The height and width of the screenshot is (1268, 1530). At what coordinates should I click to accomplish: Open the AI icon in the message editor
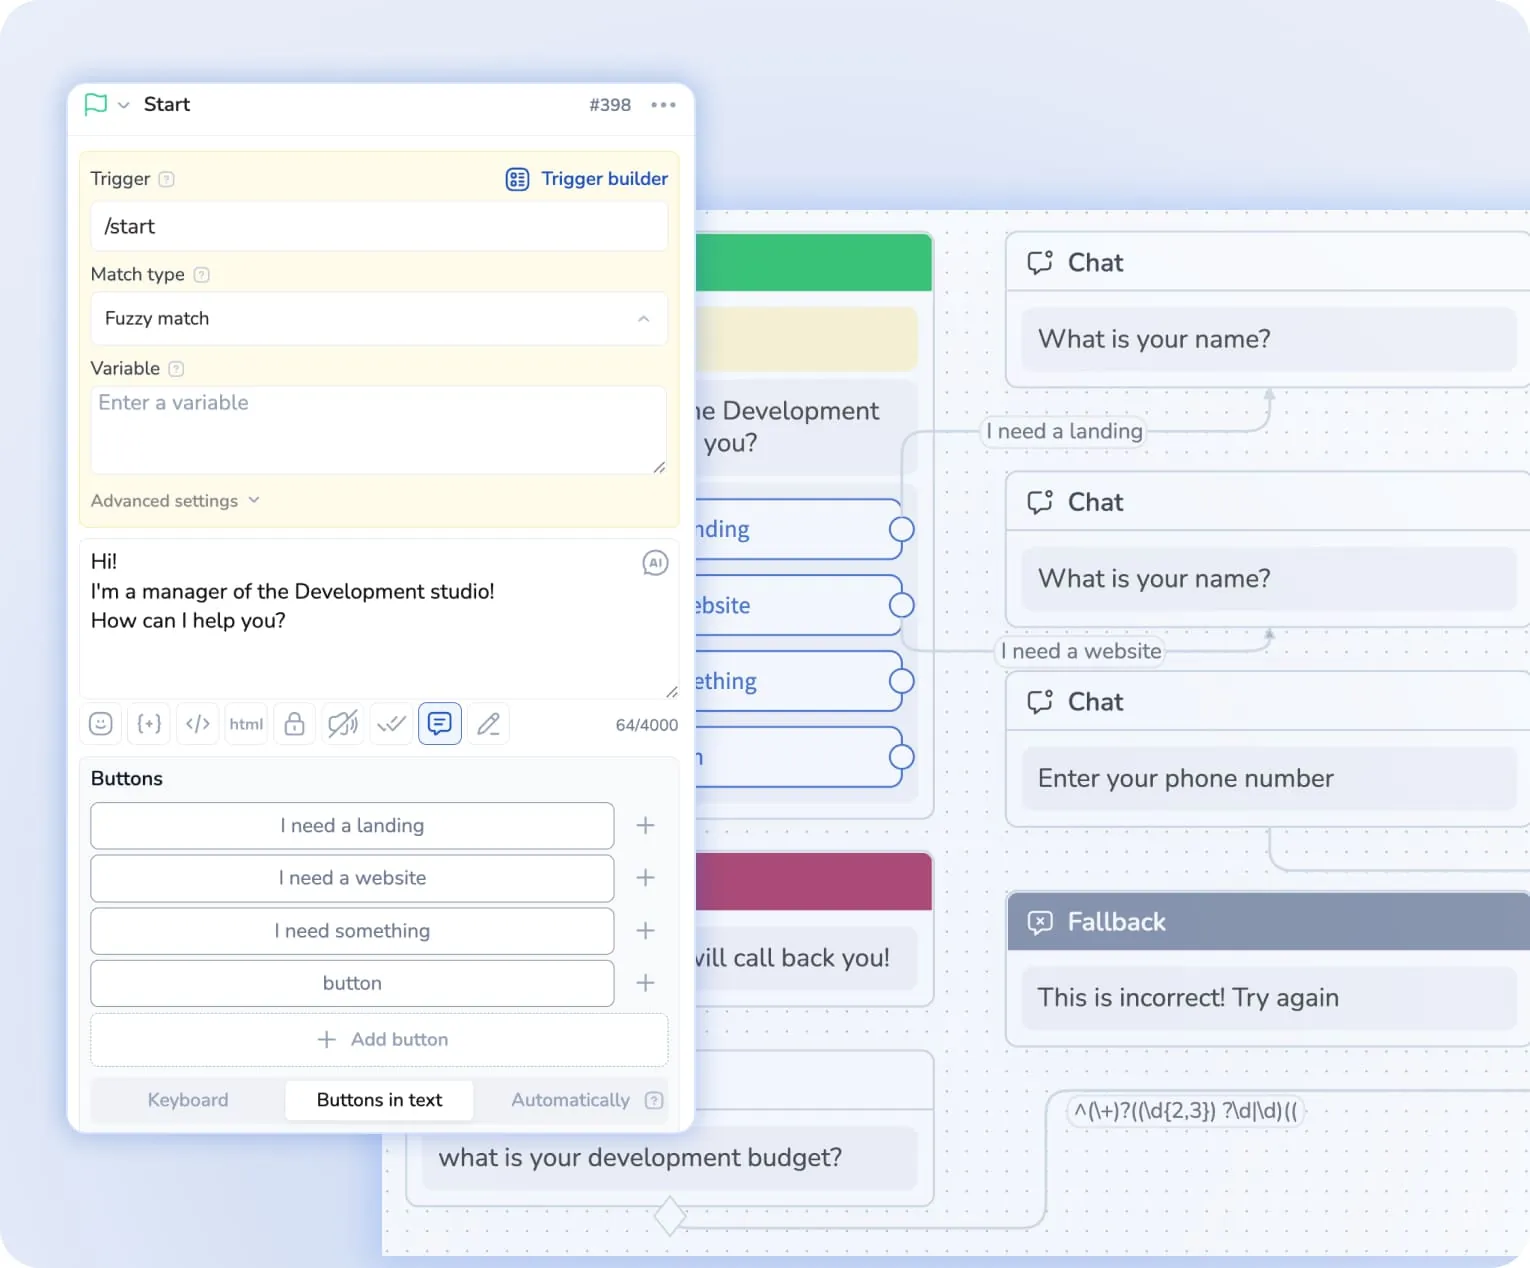(x=655, y=563)
